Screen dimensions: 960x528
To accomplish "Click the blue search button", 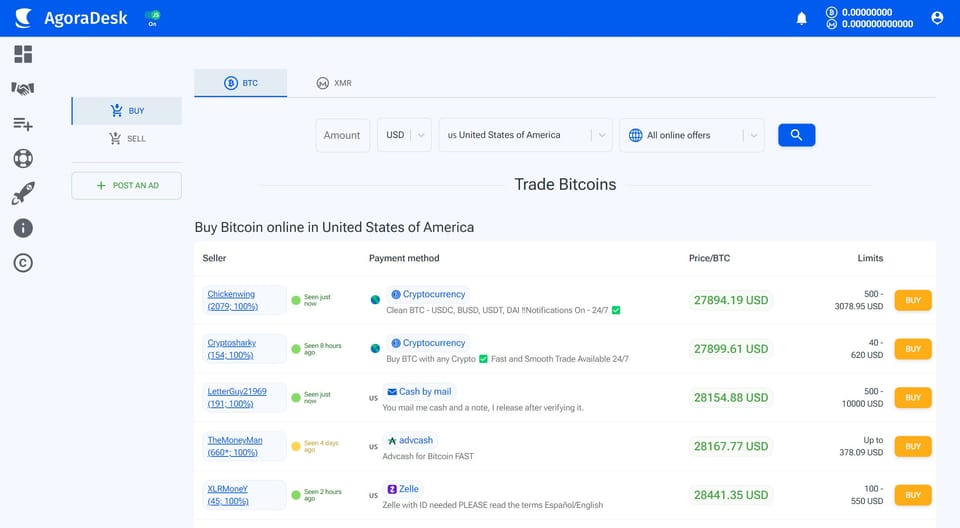I will tap(797, 135).
